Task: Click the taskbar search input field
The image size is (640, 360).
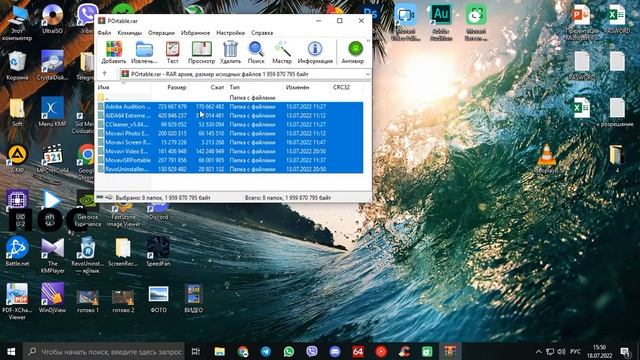Action: coord(104,351)
